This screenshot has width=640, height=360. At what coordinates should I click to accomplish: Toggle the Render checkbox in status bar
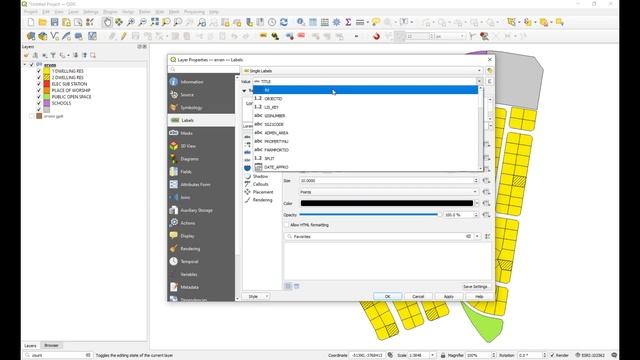[552, 355]
